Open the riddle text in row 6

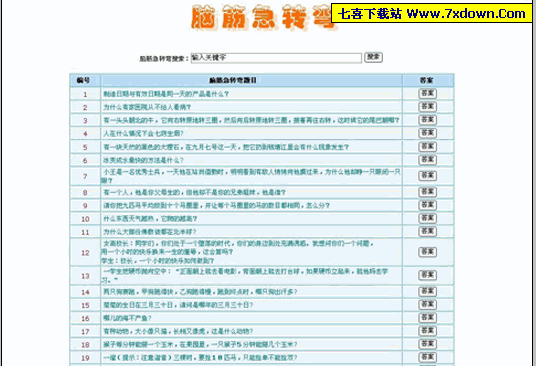tap(144, 160)
